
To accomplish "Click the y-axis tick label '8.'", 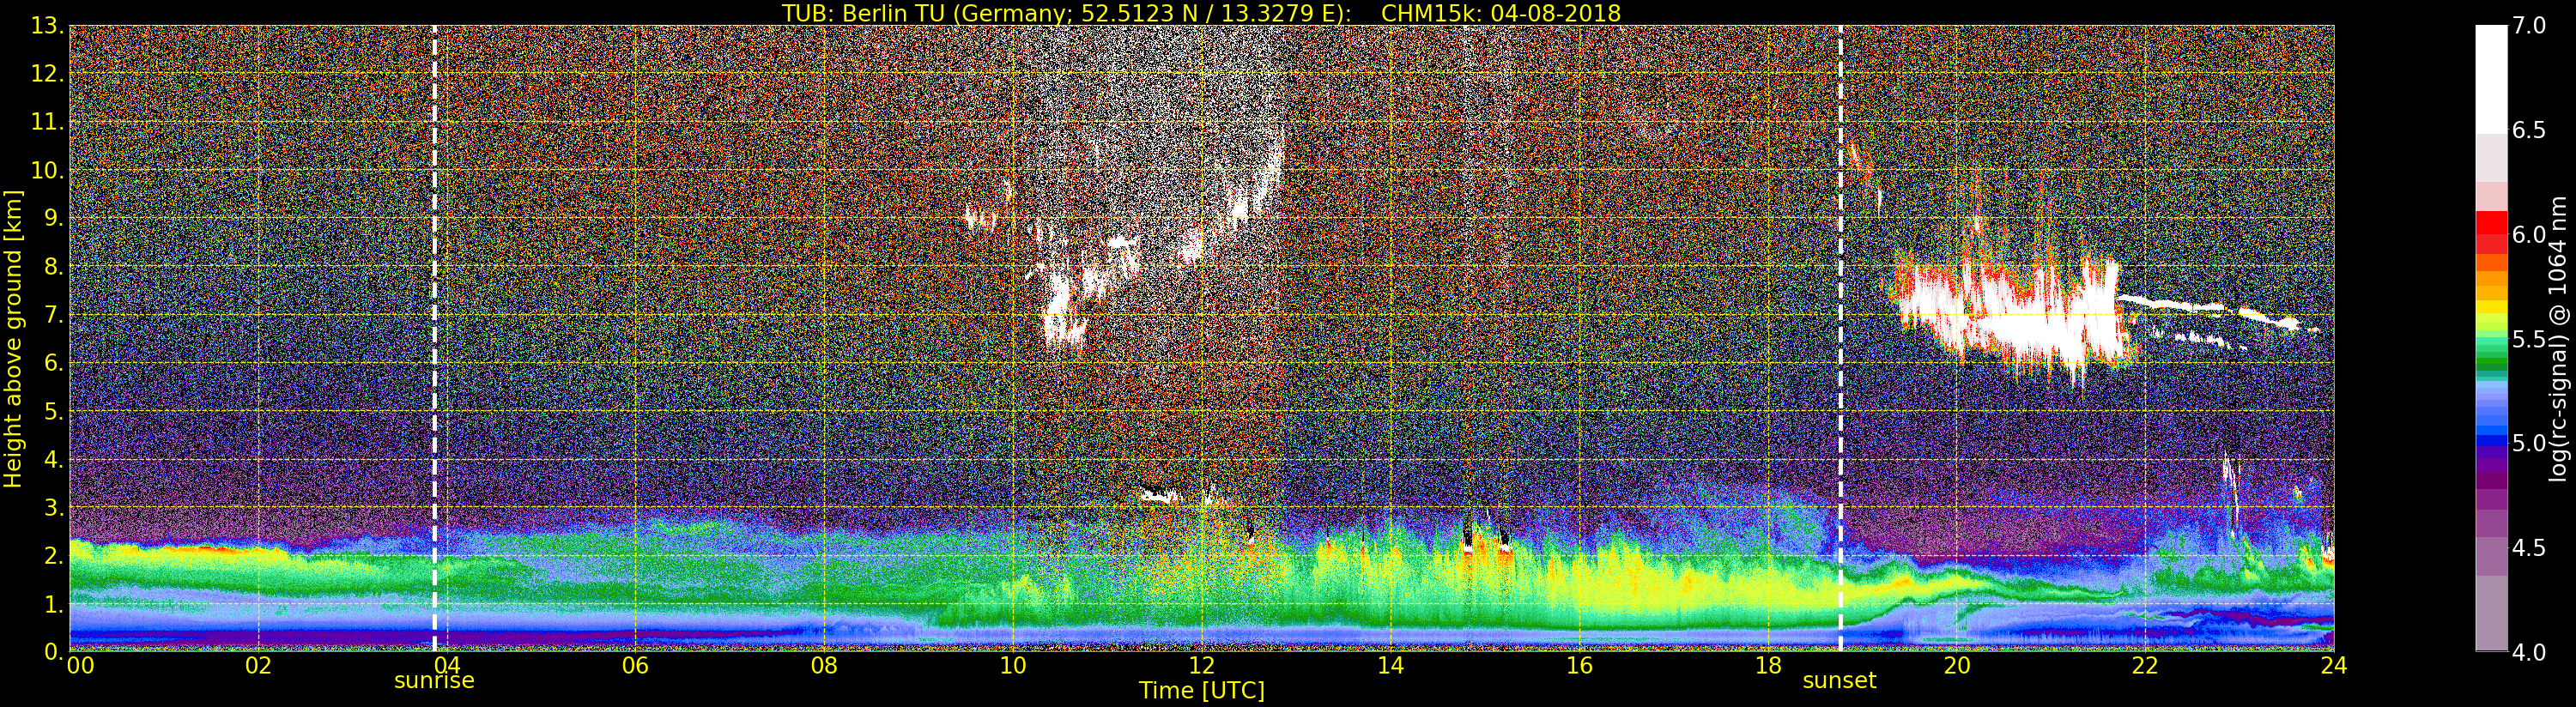I will click(54, 266).
